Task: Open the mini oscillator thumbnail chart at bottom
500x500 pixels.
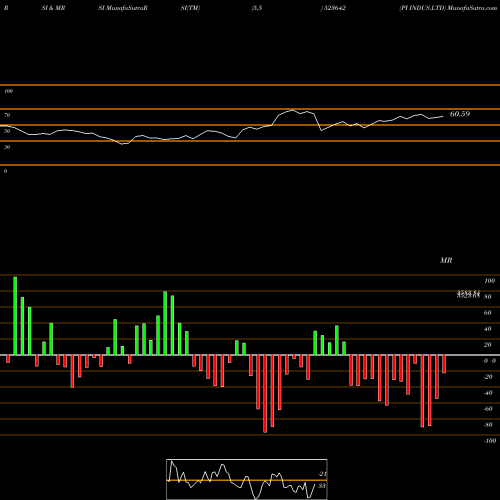Action: coord(247,479)
